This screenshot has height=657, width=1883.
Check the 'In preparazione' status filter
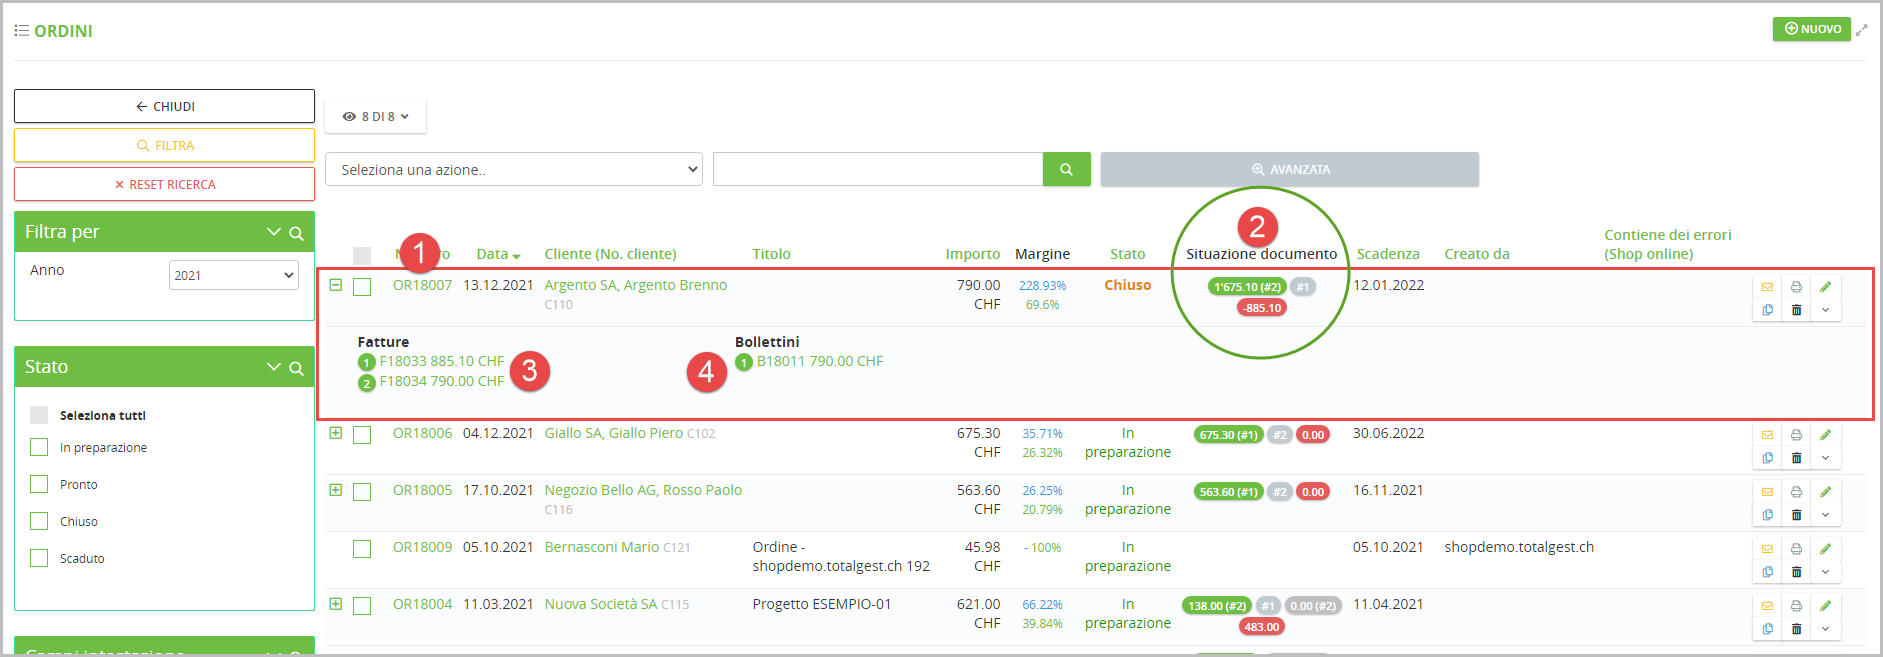[39, 447]
